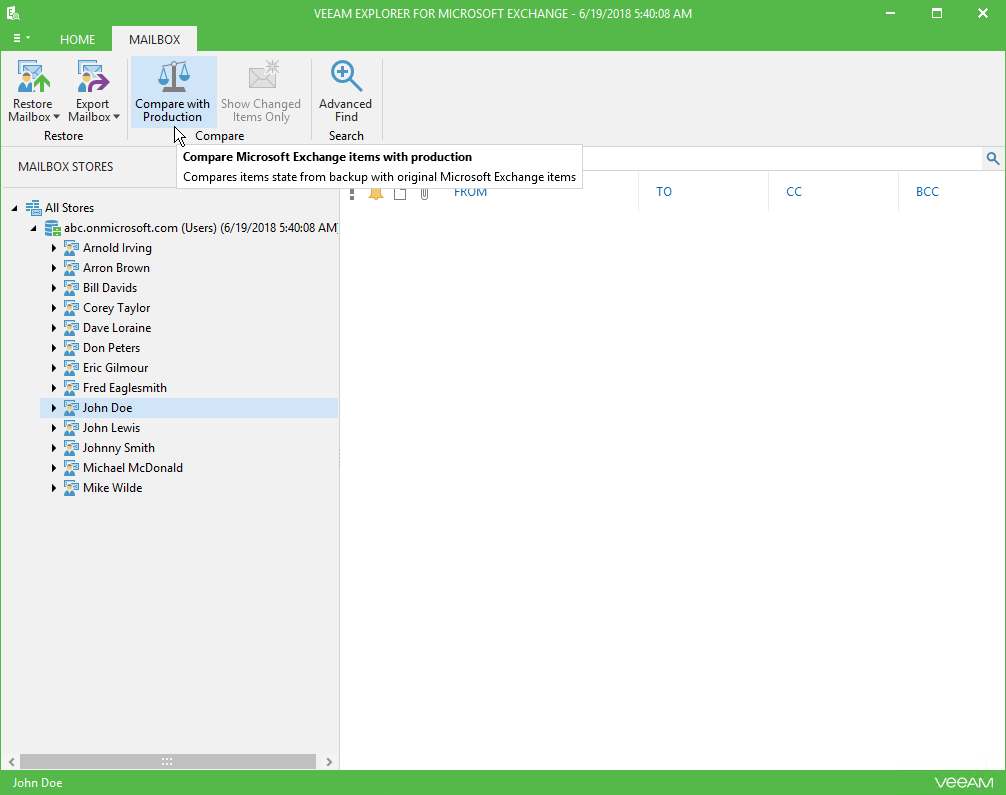Click Dave Loraine's mailbox icon
This screenshot has width=1006, height=795.
click(x=71, y=328)
